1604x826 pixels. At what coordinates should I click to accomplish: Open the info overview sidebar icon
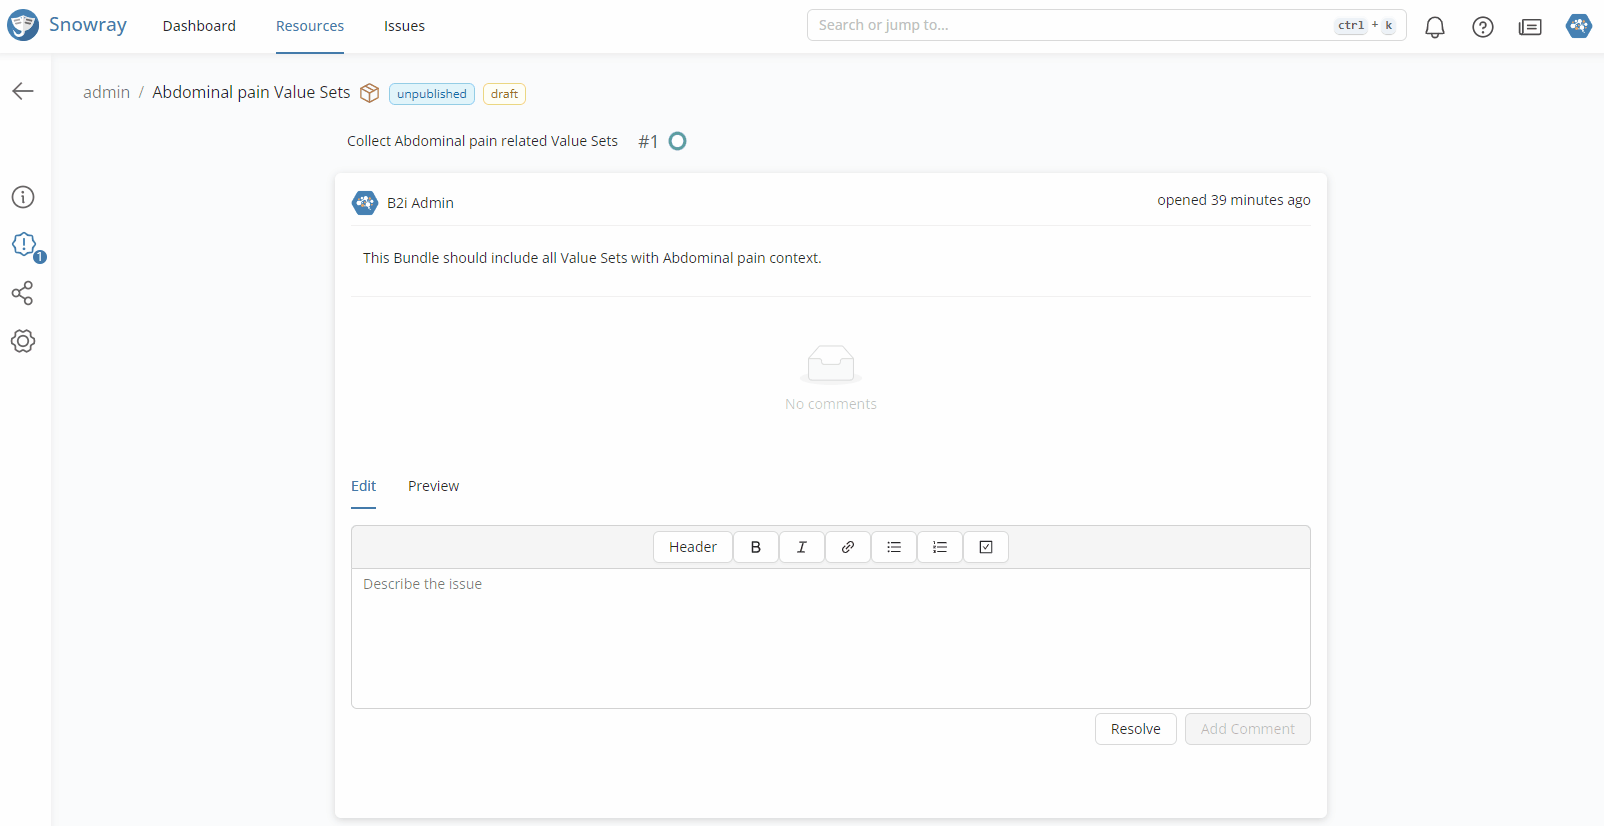(23, 197)
